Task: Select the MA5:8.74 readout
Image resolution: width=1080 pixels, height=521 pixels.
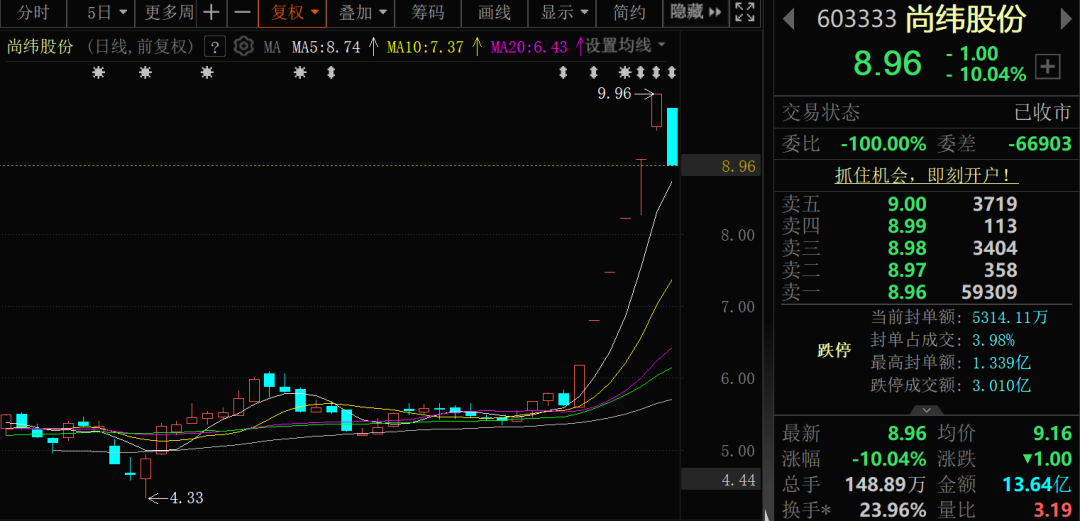Action: tap(326, 47)
